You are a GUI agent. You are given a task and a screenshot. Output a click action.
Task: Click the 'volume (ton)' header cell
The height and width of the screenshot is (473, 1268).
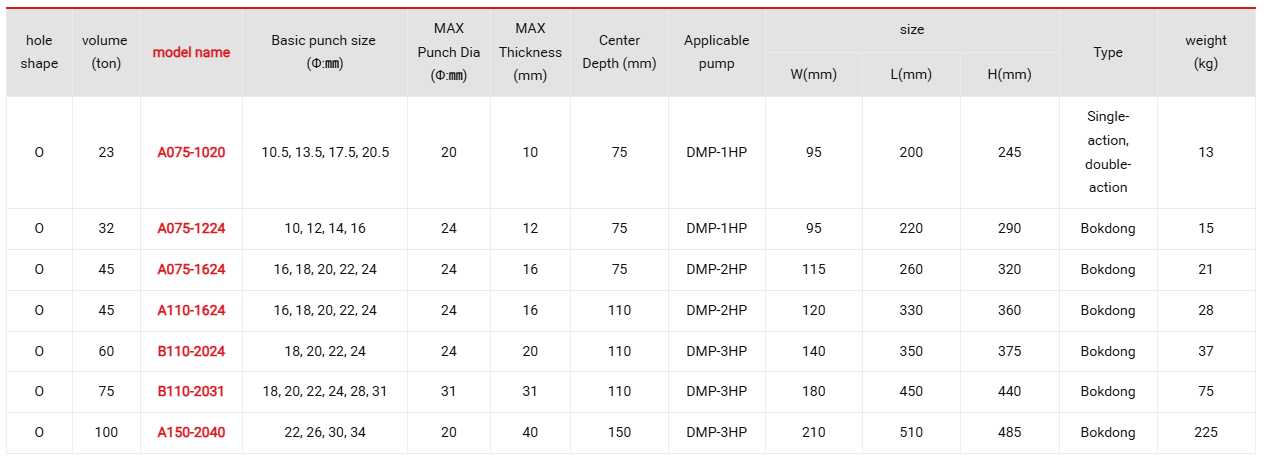[105, 52]
